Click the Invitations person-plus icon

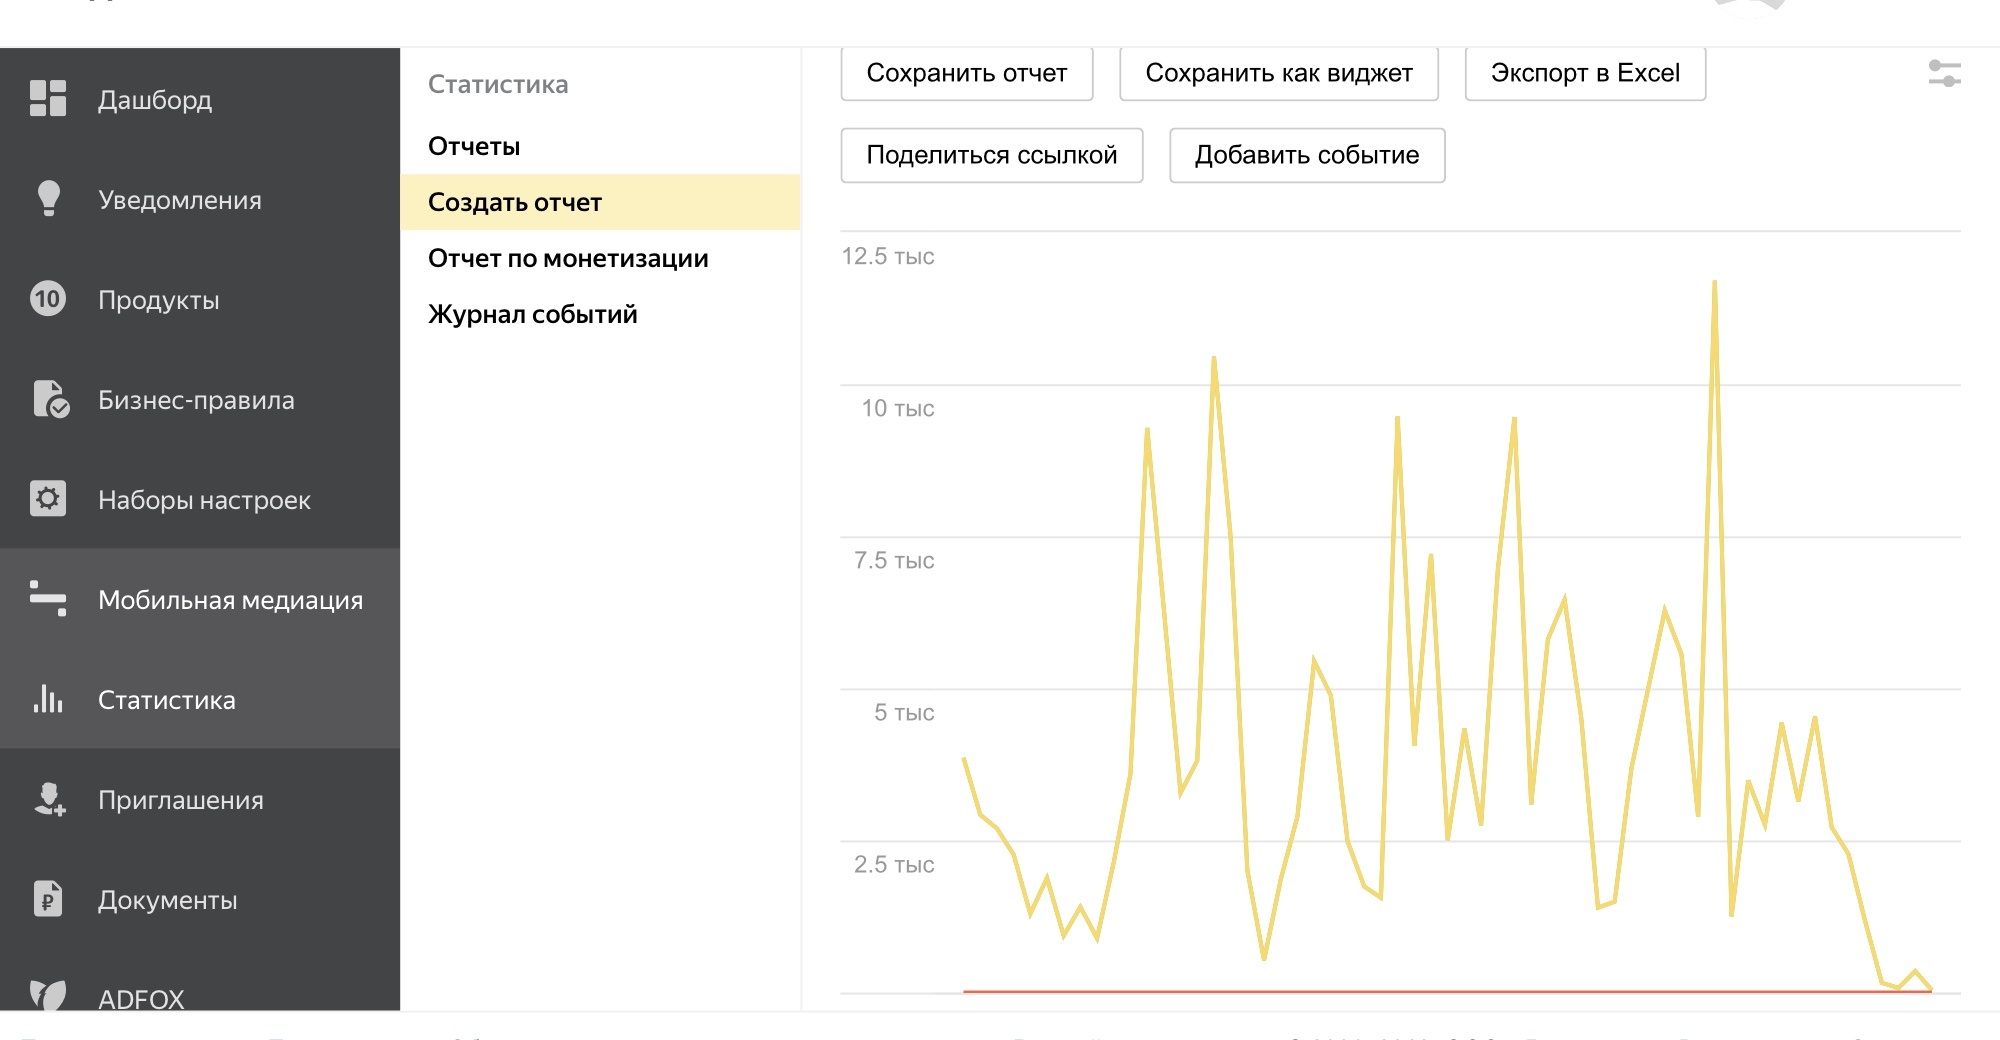(x=49, y=799)
